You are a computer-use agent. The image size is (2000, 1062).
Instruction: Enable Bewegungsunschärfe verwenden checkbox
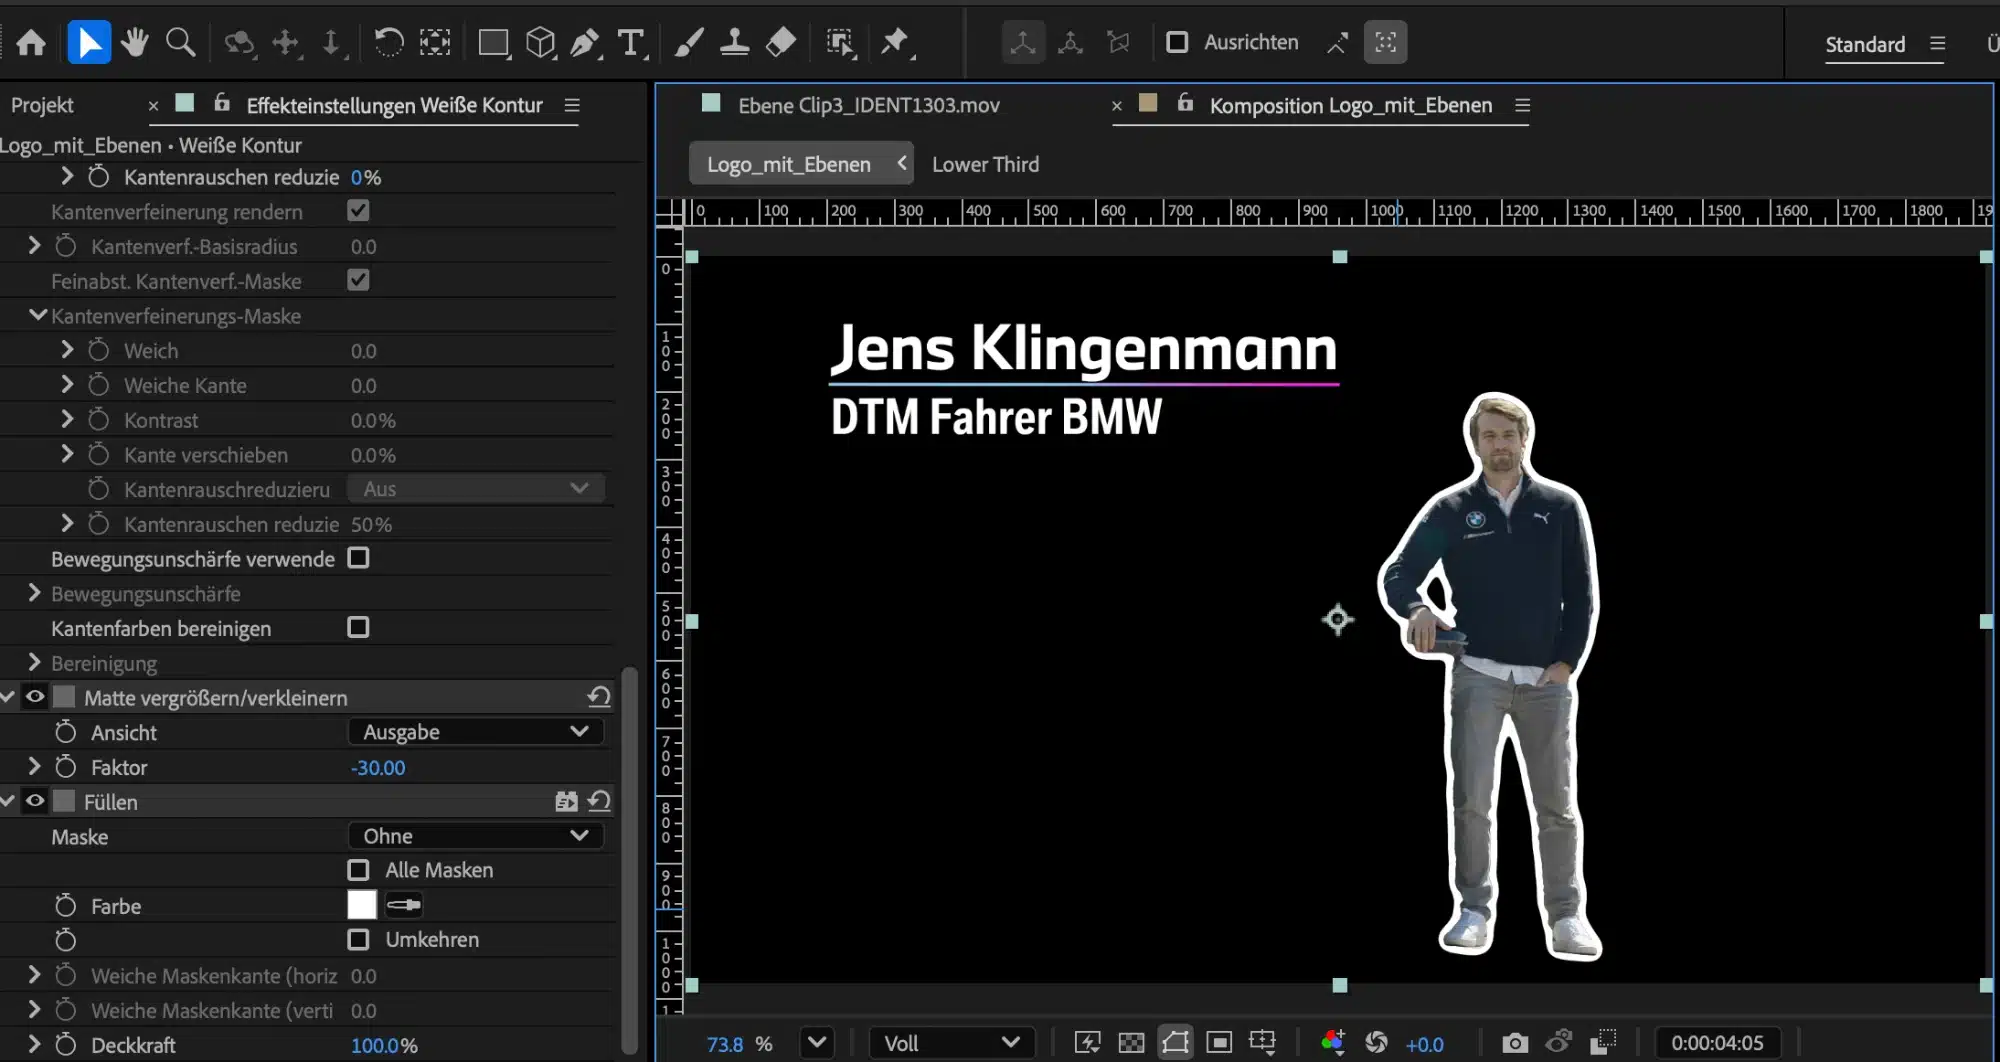point(358,558)
